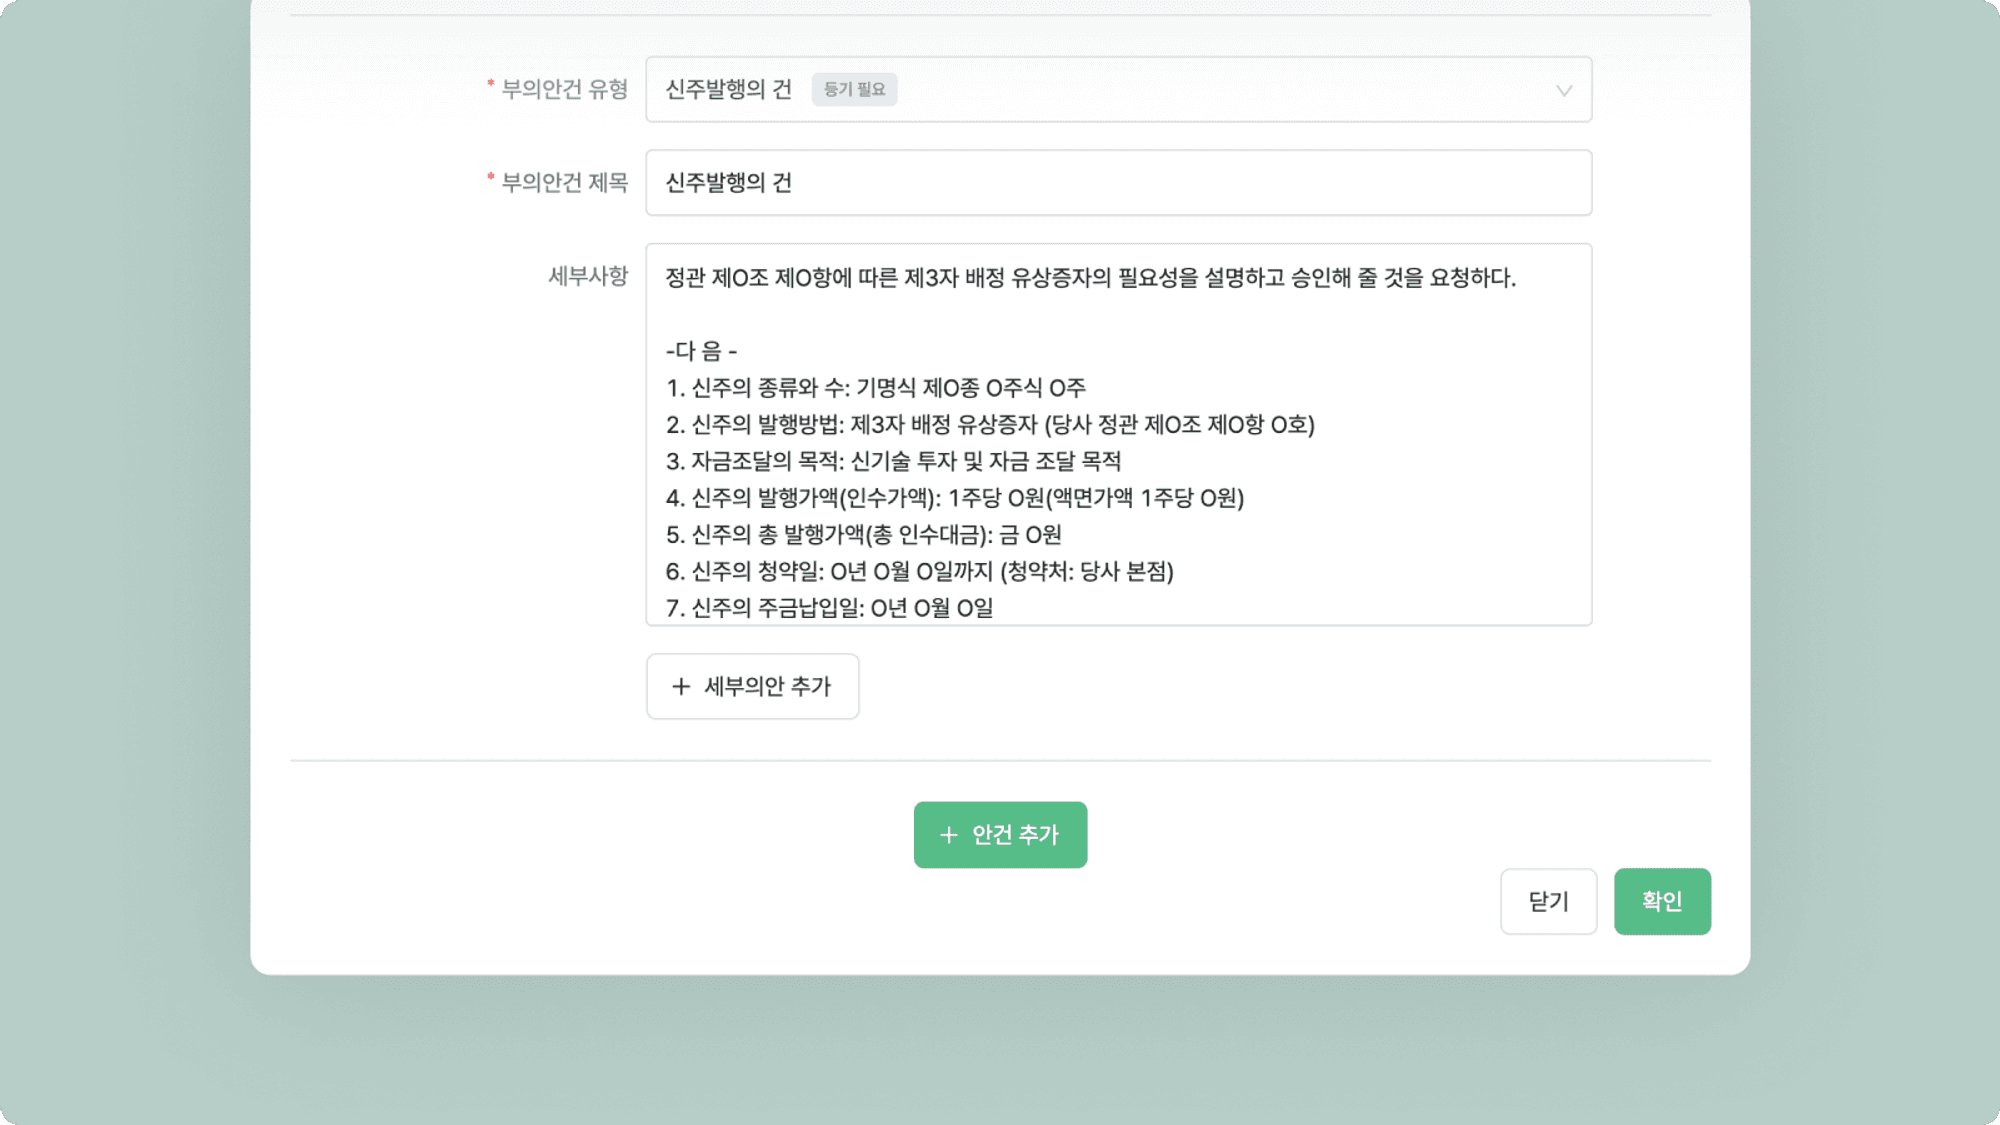The image size is (2000, 1125).
Task: Click the plus icon on 안건 추가 button
Action: point(946,835)
